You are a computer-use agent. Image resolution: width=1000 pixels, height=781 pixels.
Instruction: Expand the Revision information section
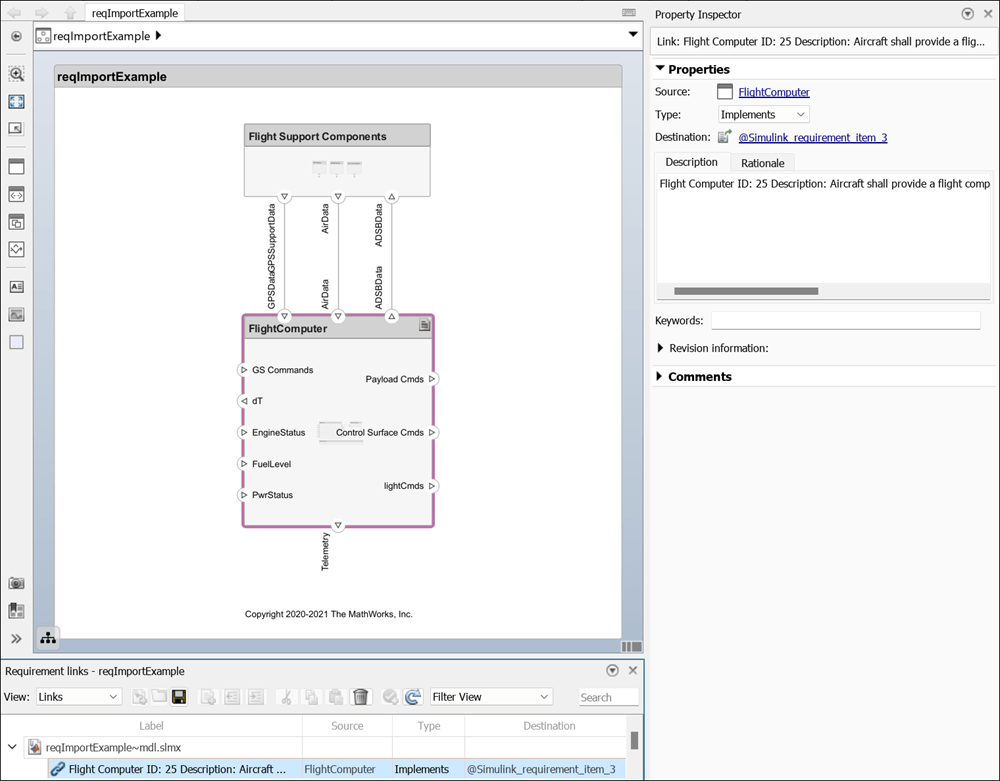pyautogui.click(x=661, y=348)
